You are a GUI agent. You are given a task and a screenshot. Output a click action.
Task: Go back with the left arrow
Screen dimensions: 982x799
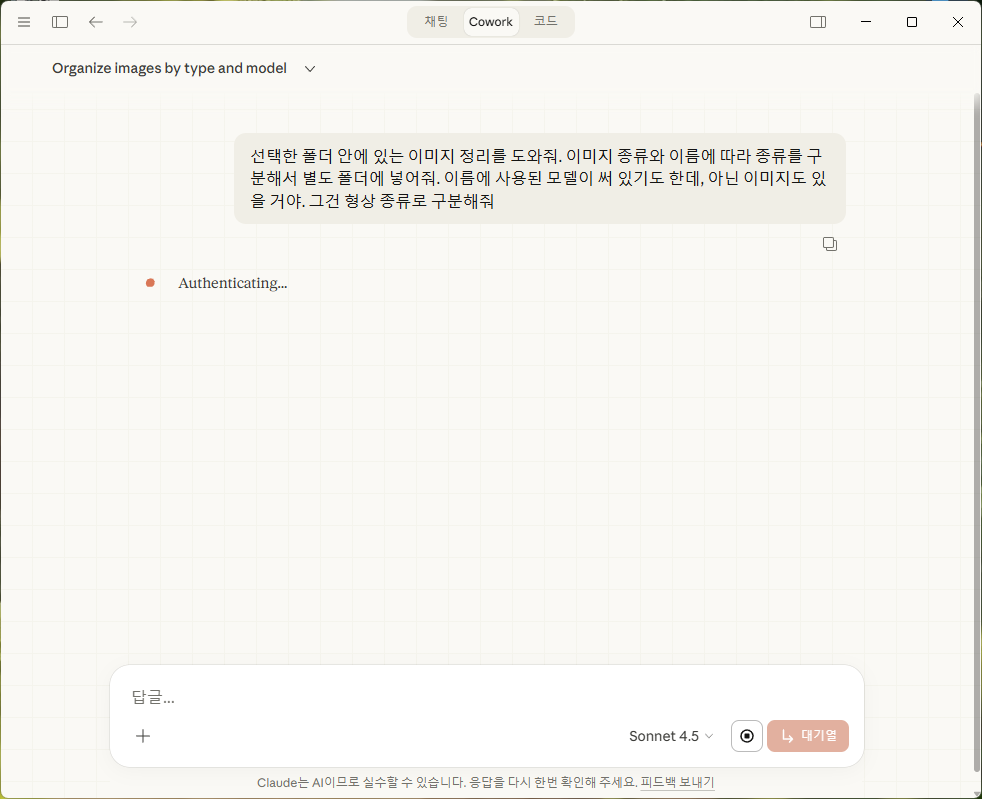click(x=96, y=22)
